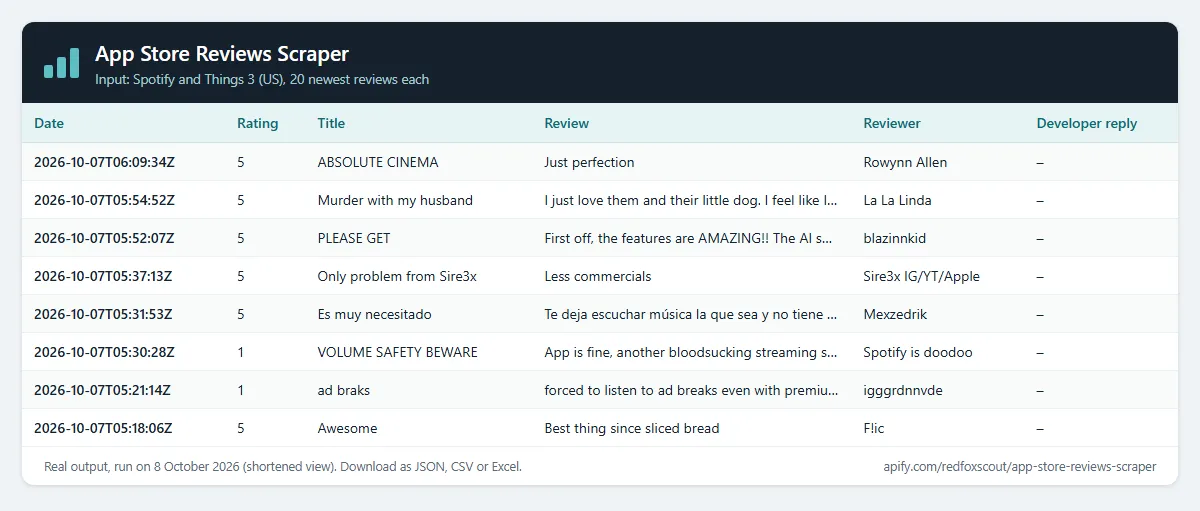Screen dimensions: 1200x511
Task: Click the Title column header
Action: click(x=331, y=124)
